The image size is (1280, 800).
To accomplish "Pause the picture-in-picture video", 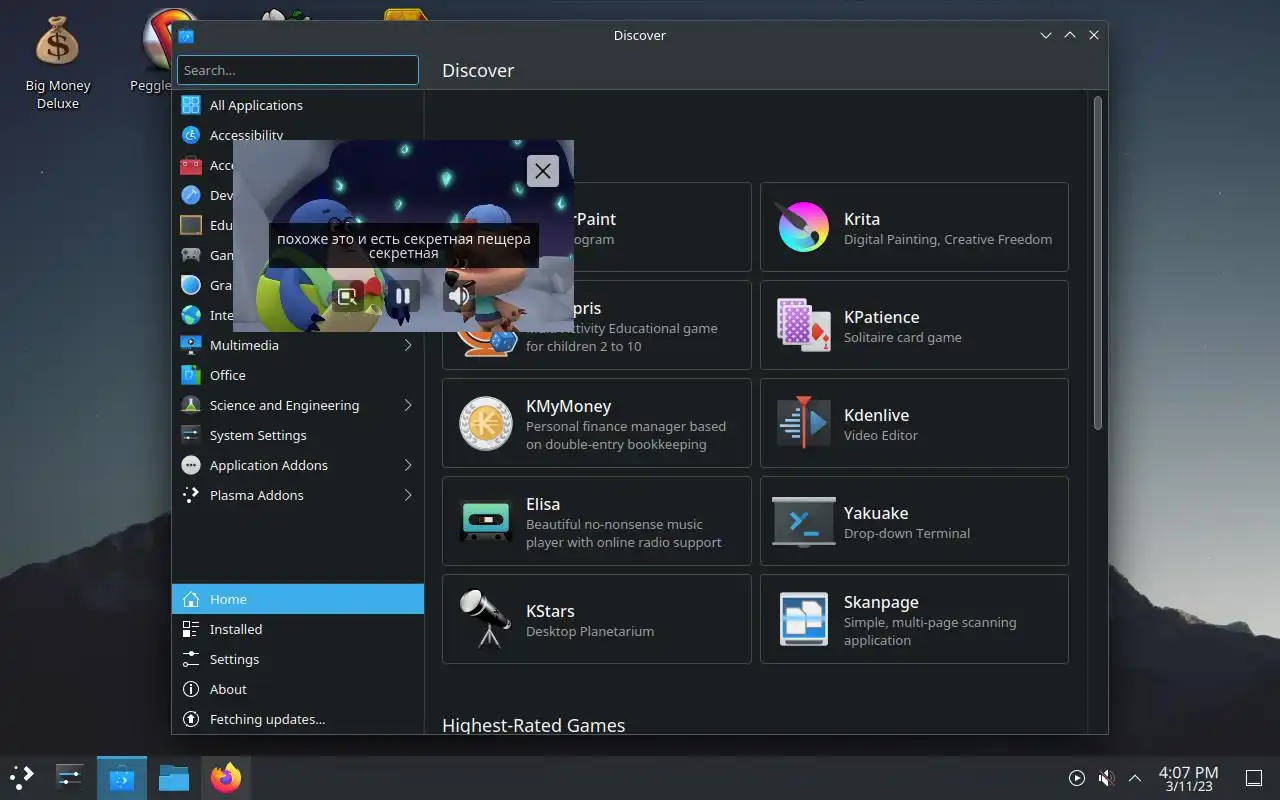I will point(403,296).
